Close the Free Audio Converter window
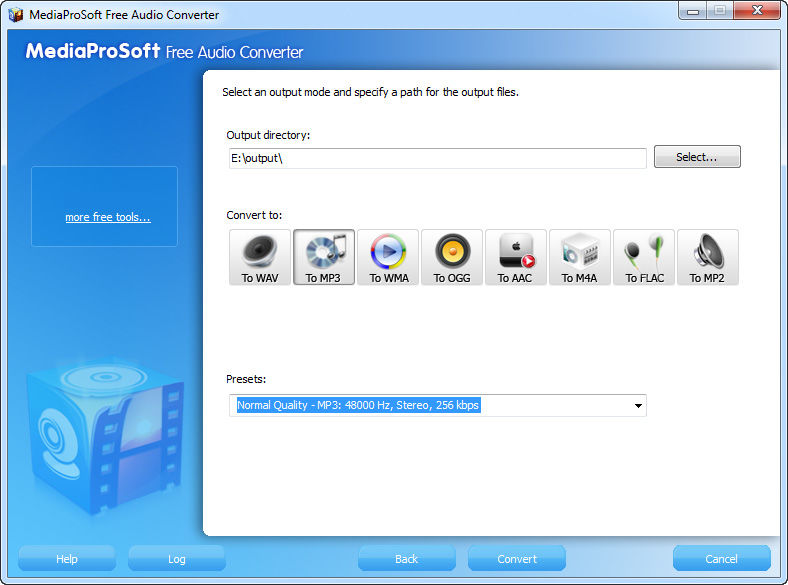Image resolution: width=788 pixels, height=585 pixels. click(757, 11)
